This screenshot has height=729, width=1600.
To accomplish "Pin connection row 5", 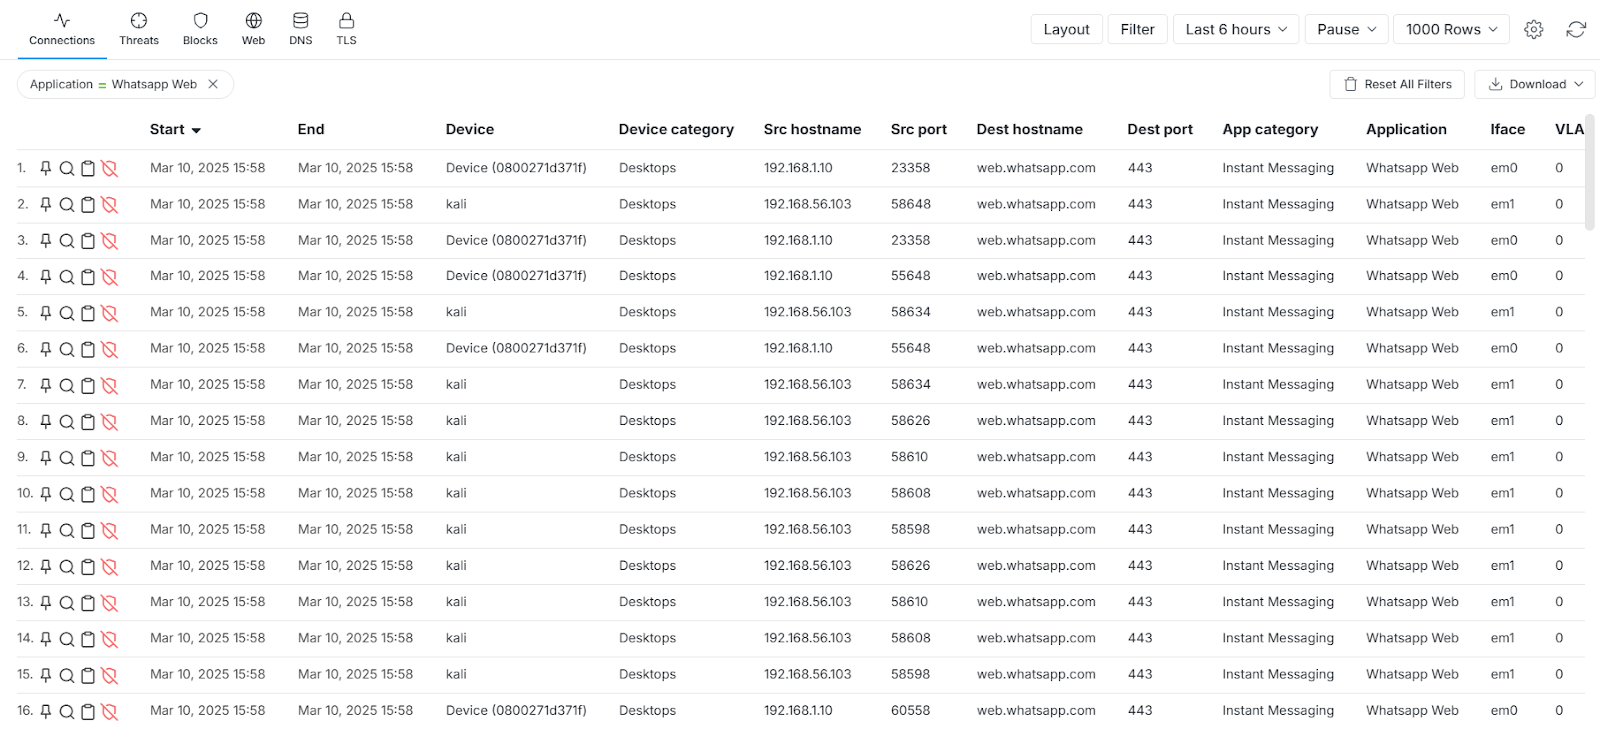I will tap(45, 313).
